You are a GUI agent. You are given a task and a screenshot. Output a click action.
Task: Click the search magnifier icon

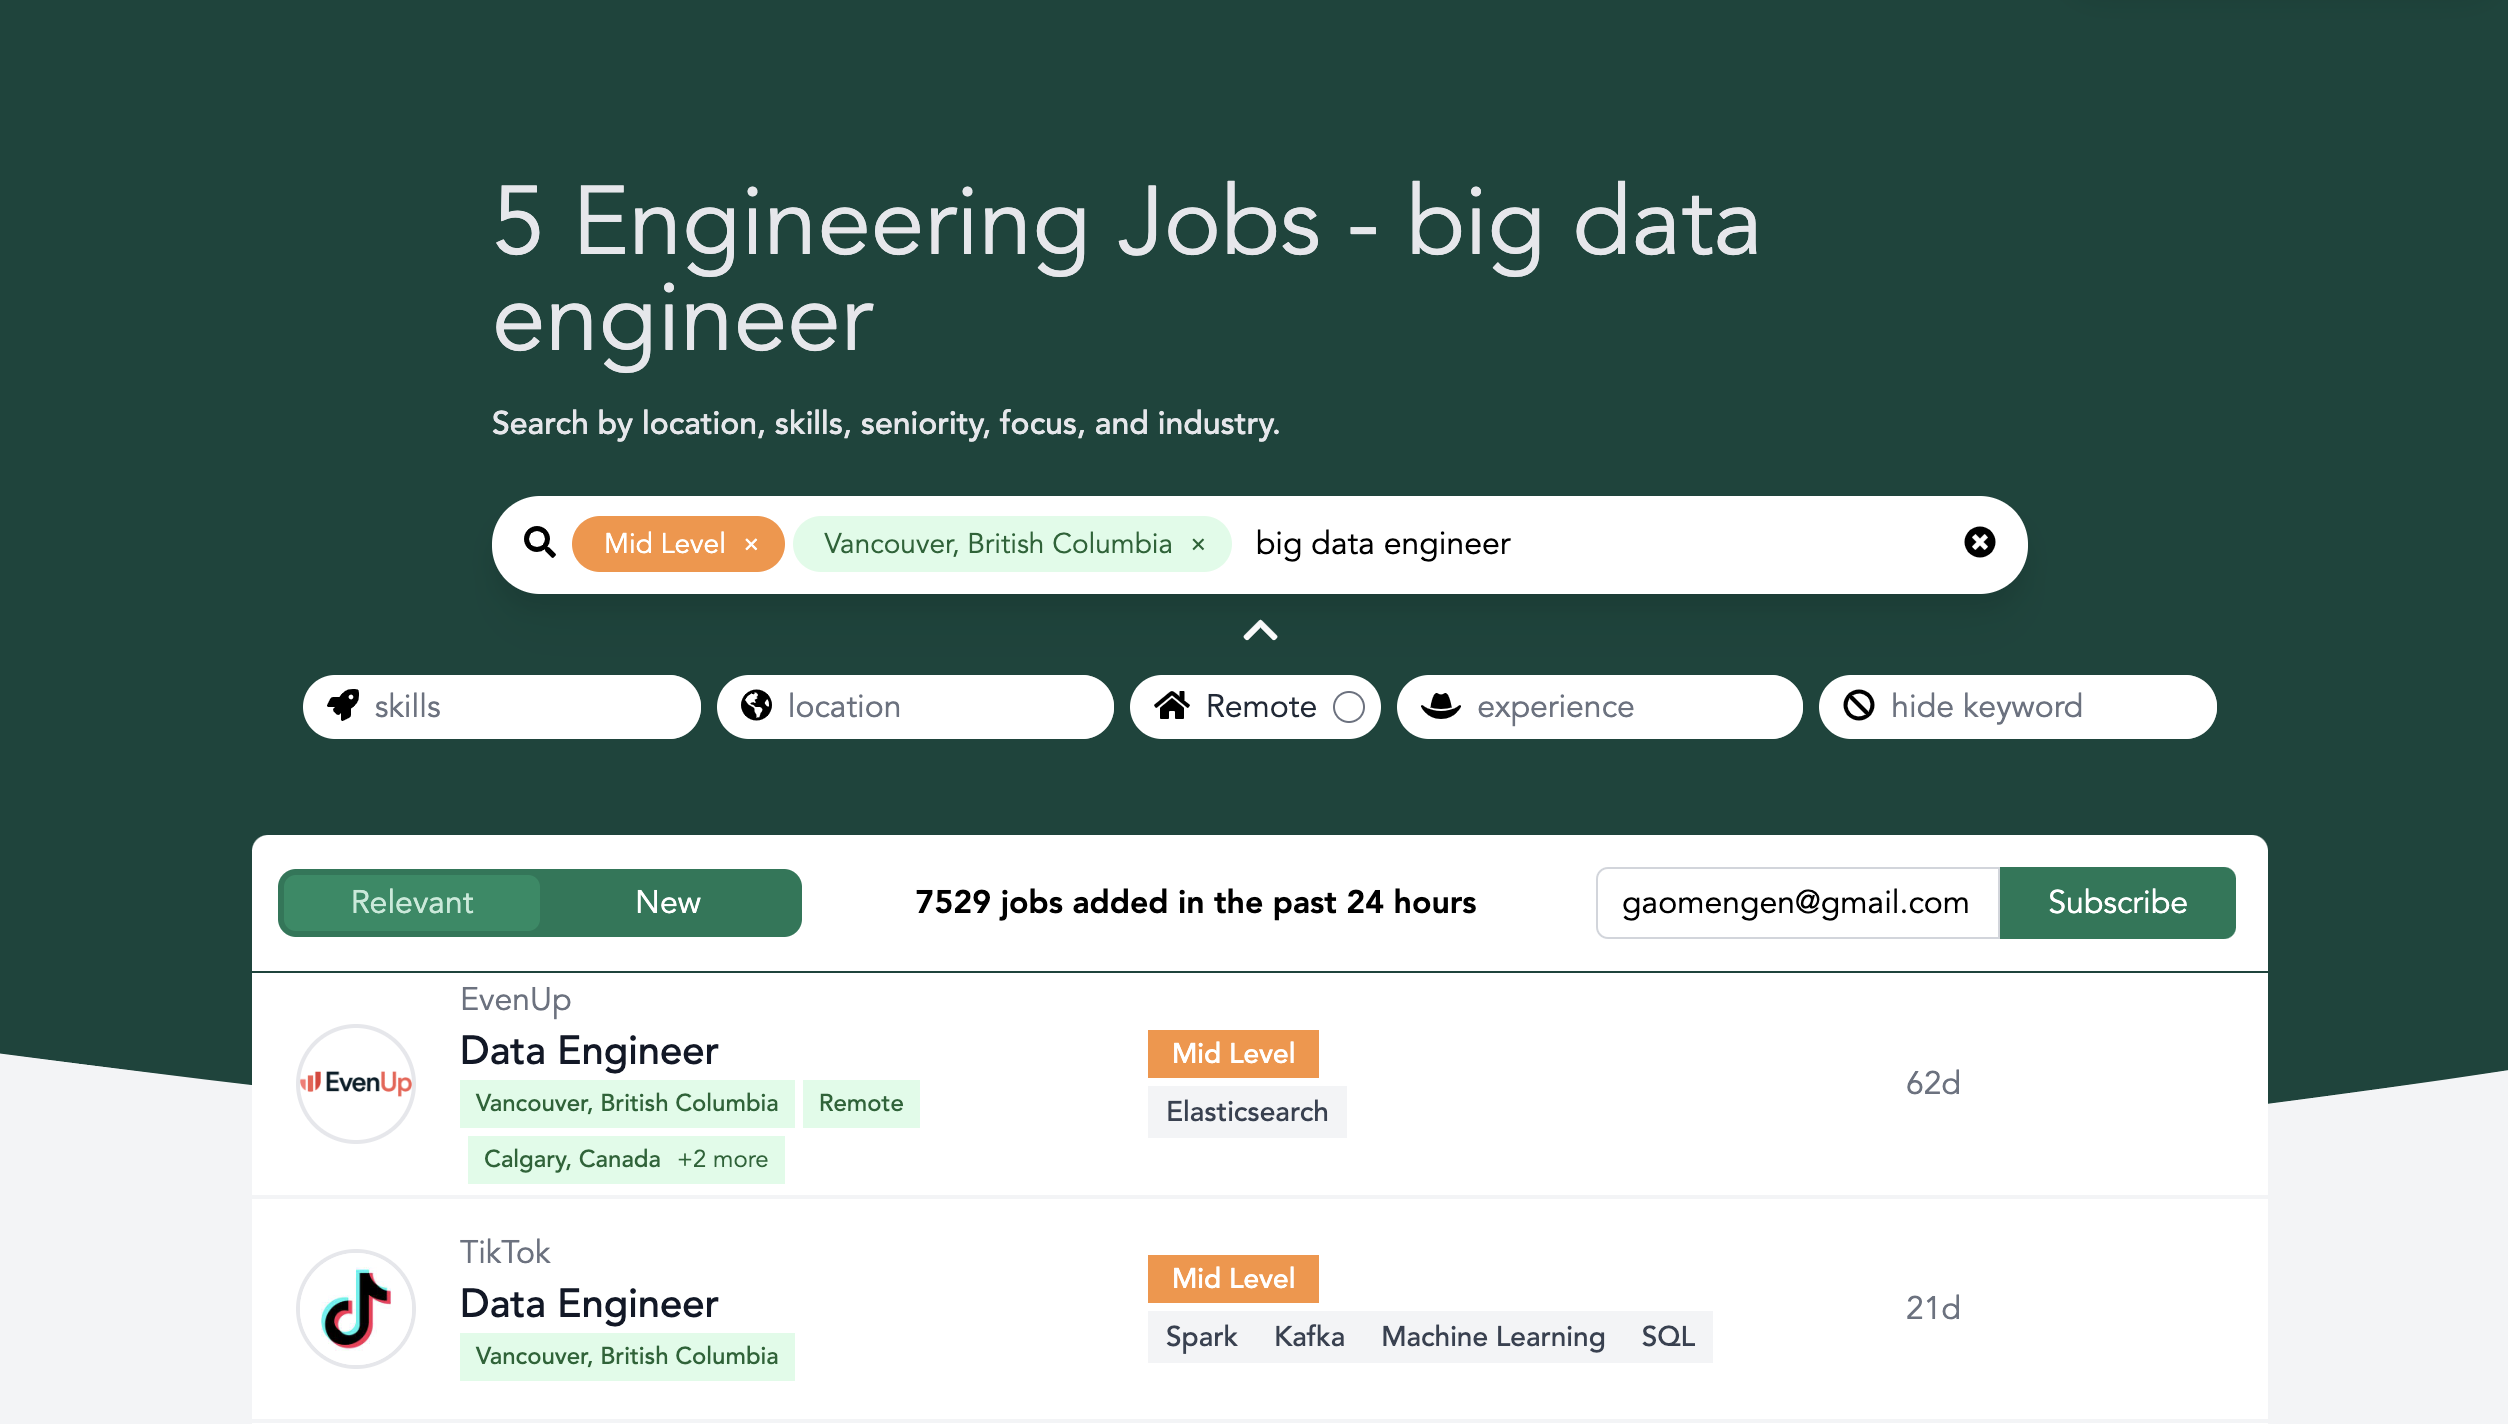click(540, 543)
